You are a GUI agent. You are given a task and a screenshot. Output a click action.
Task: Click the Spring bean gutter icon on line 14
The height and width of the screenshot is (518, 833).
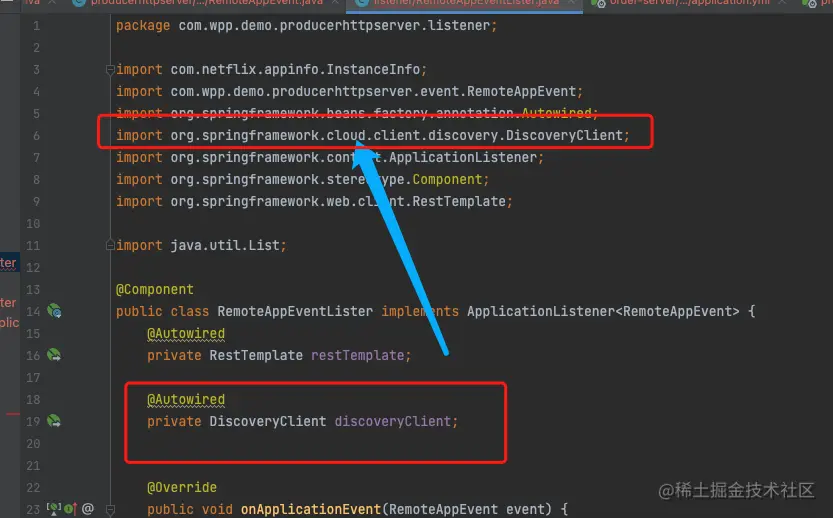tap(54, 311)
